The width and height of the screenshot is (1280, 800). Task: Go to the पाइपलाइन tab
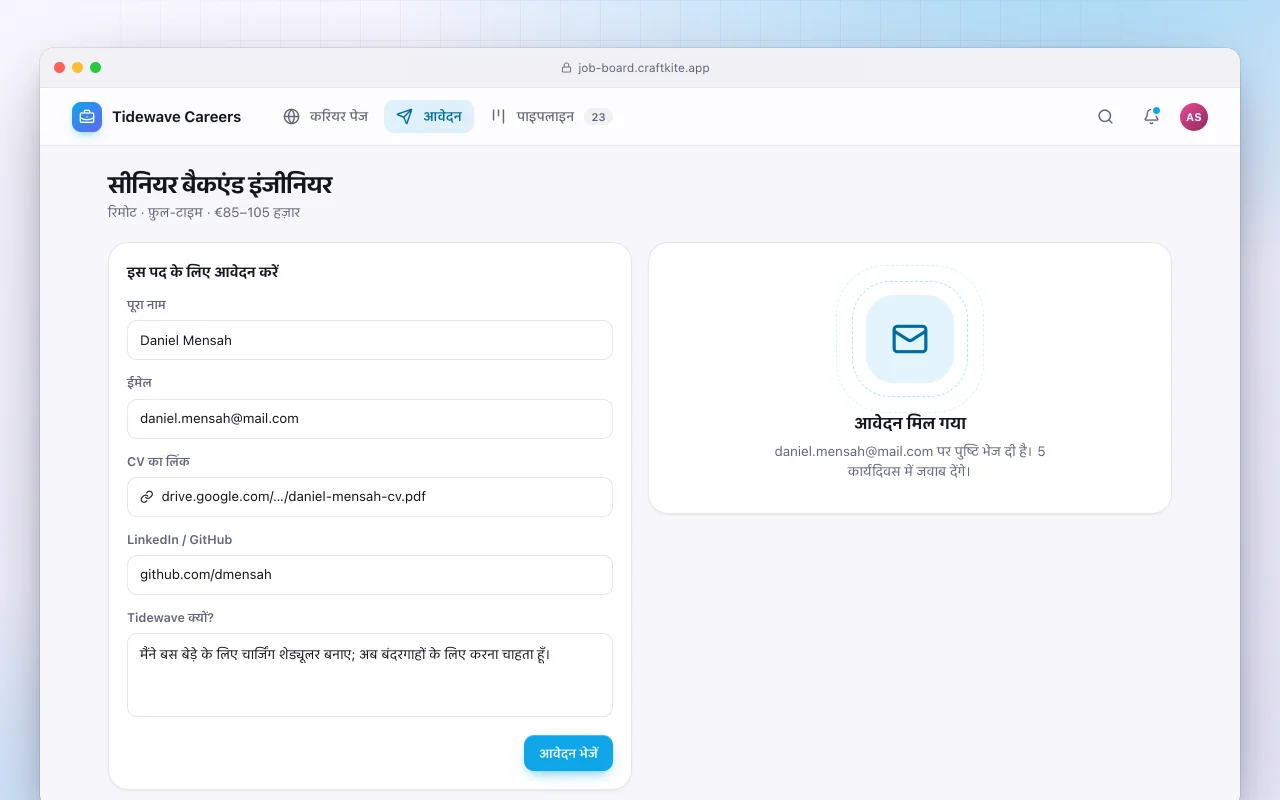(551, 117)
